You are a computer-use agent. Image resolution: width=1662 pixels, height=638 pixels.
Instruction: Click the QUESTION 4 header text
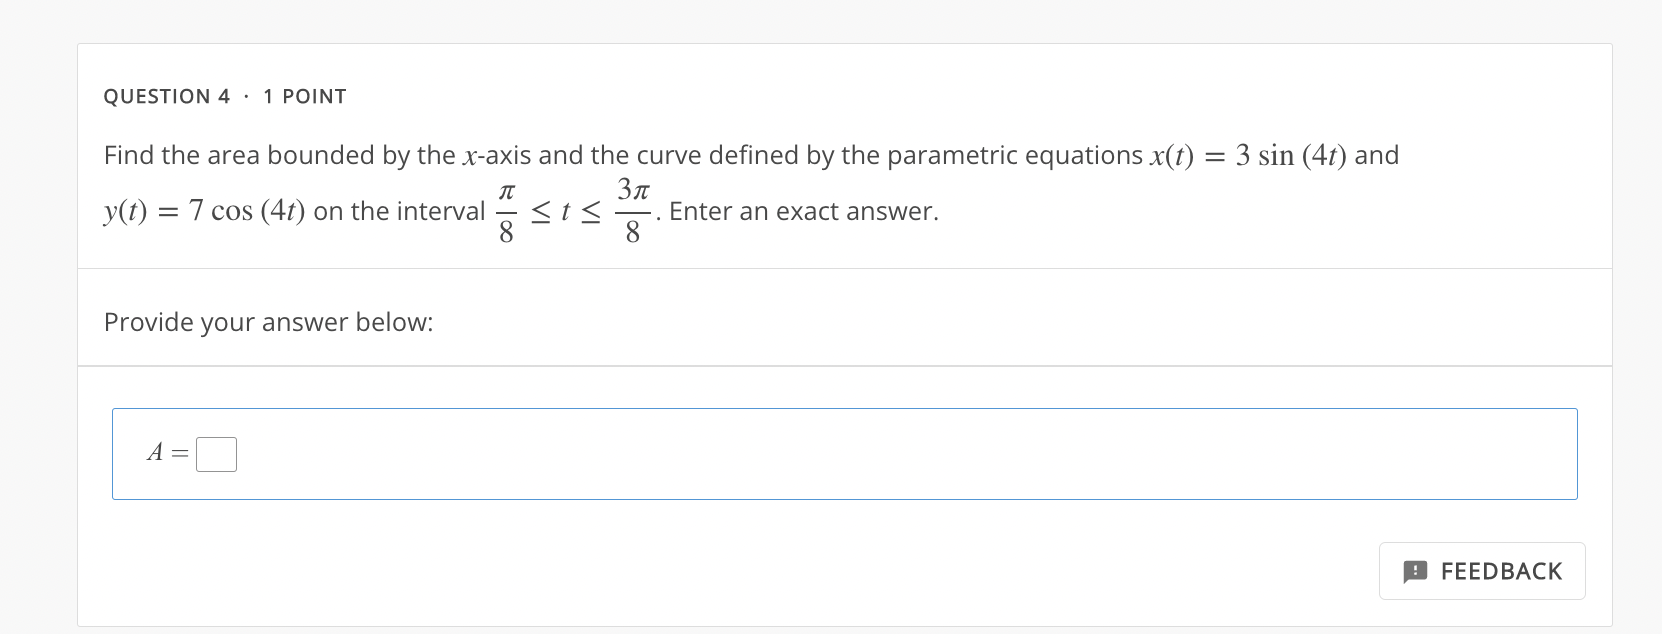pos(167,96)
